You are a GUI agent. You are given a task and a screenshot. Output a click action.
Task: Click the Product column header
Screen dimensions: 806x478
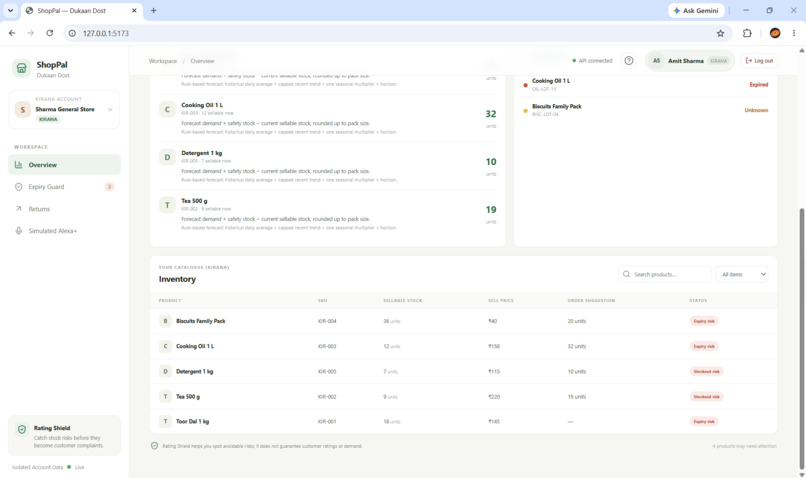[170, 300]
